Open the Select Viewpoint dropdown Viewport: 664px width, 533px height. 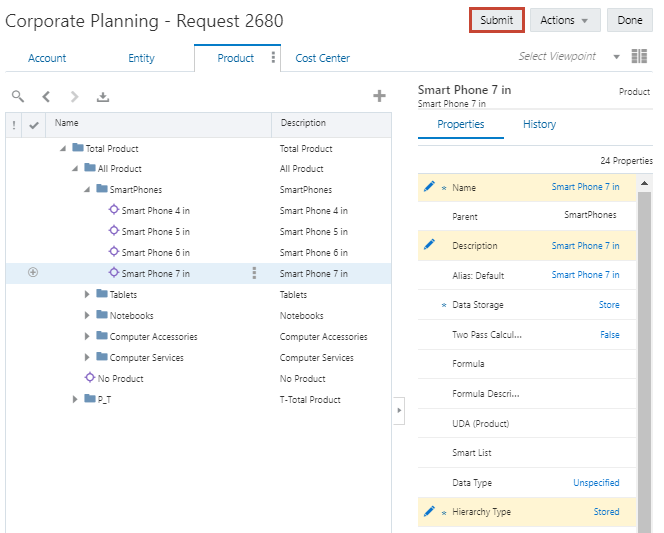click(x=616, y=57)
